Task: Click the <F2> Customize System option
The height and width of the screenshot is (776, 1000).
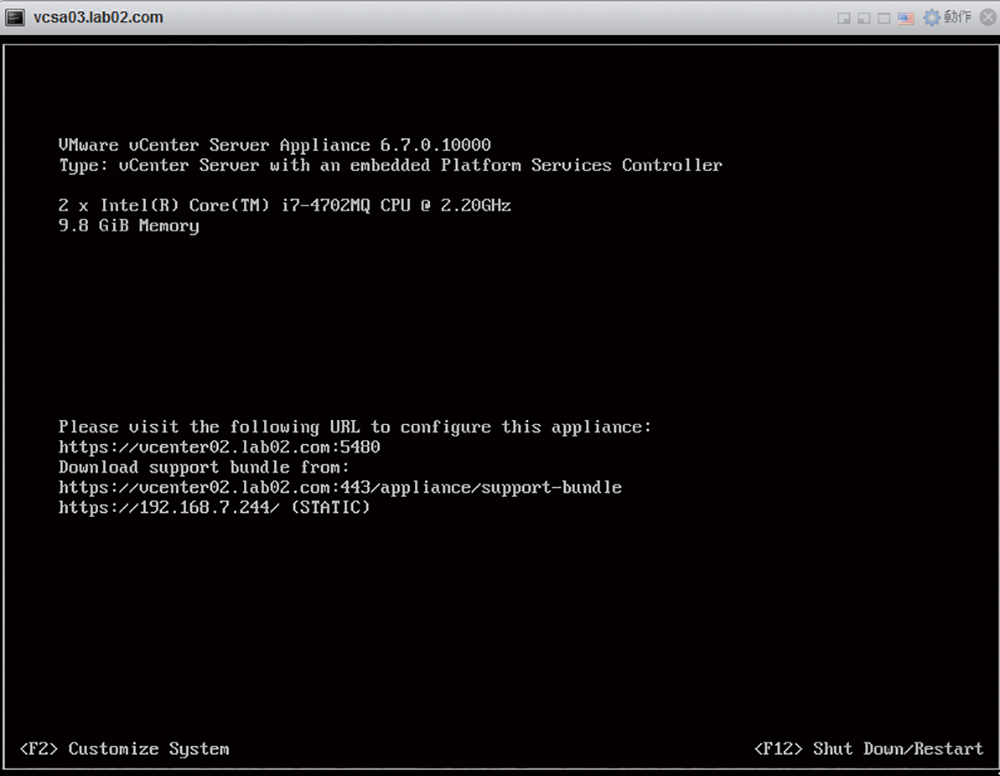Action: 124,749
